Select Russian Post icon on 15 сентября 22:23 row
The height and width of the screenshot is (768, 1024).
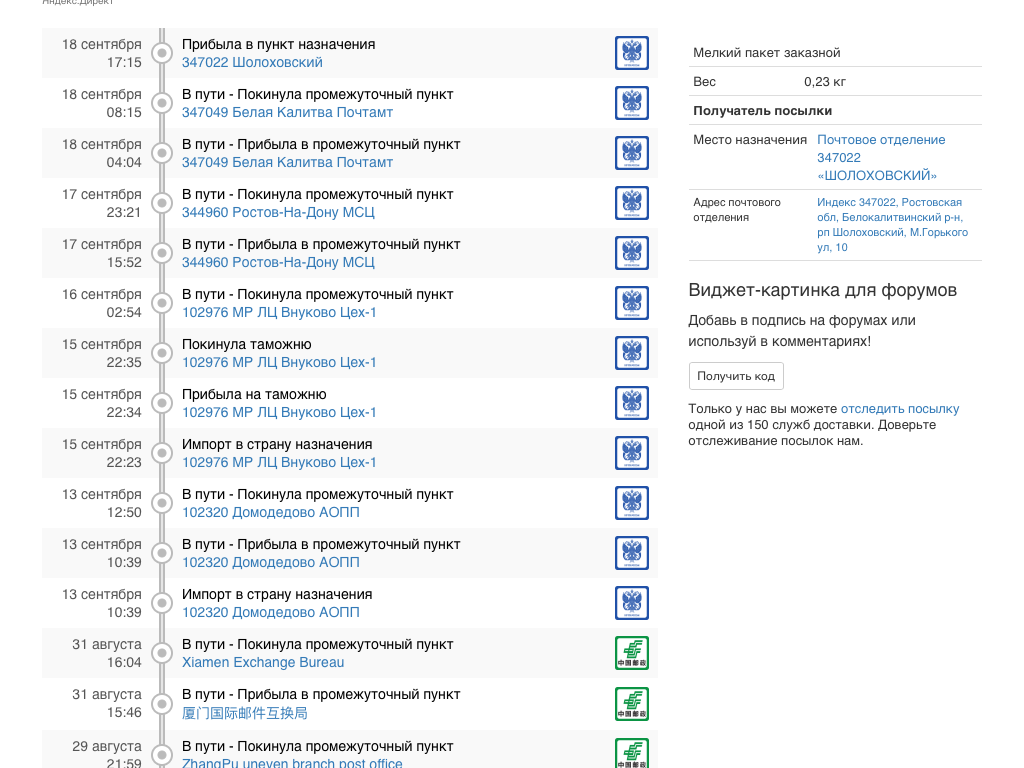(631, 453)
